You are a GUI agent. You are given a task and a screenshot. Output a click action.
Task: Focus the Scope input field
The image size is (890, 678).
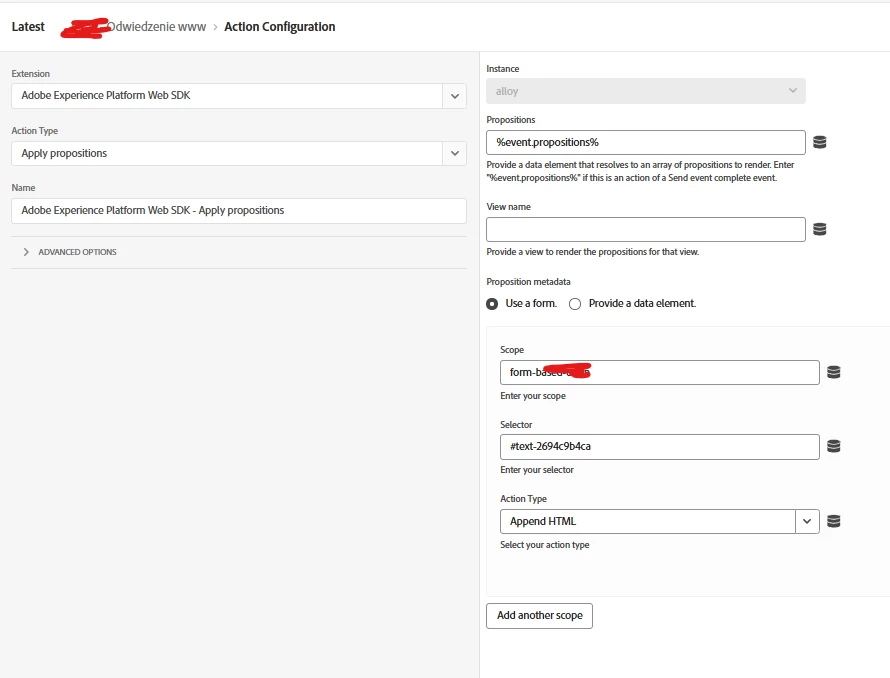pyautogui.click(x=660, y=373)
